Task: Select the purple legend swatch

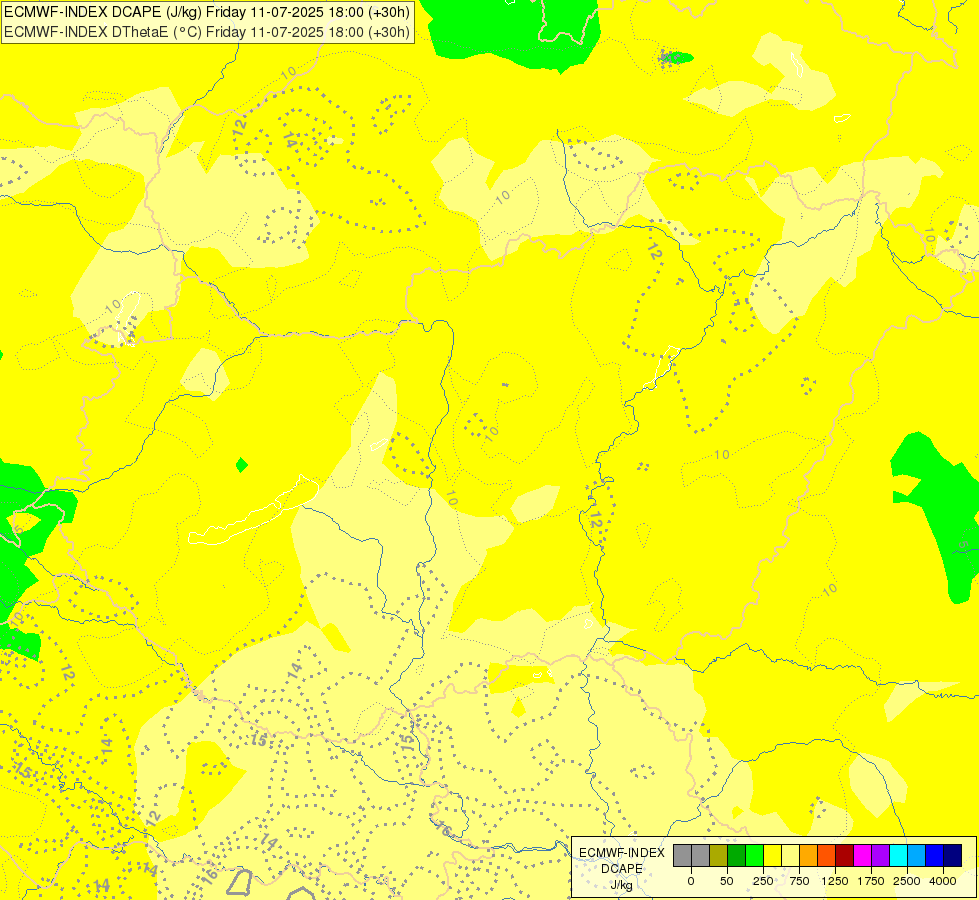Action: click(881, 855)
